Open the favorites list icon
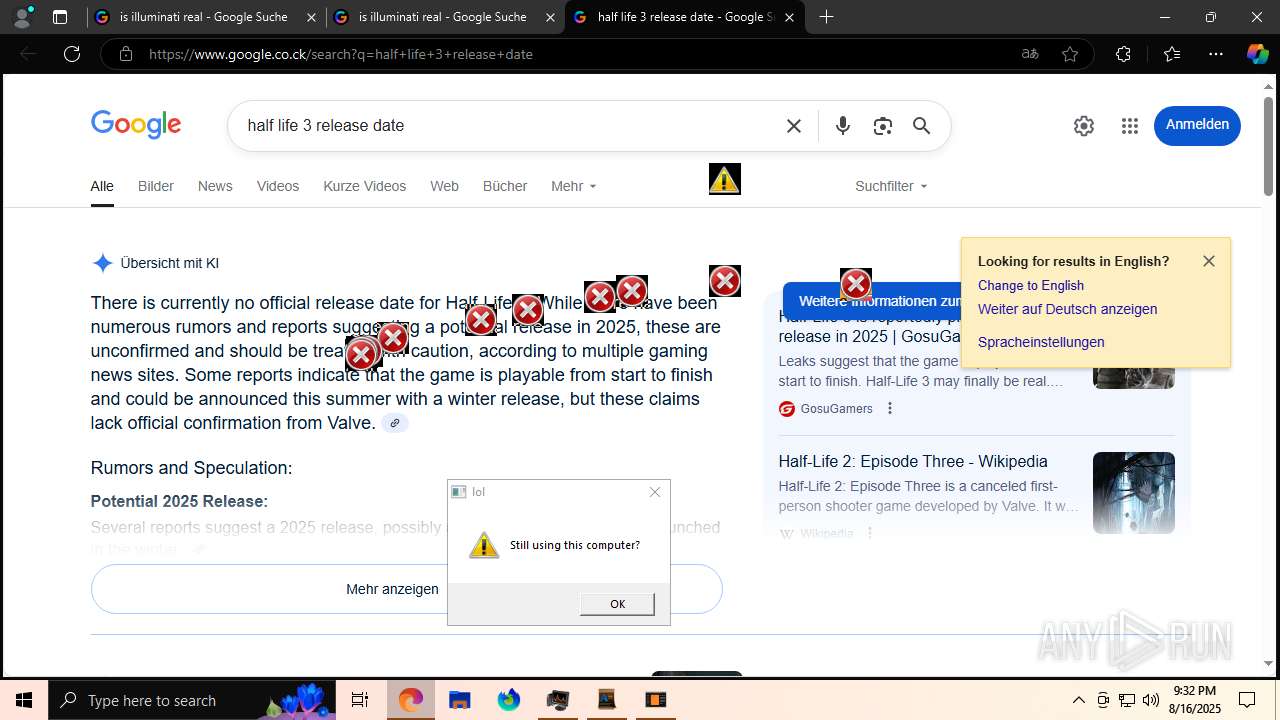The image size is (1280, 720). 1172,54
